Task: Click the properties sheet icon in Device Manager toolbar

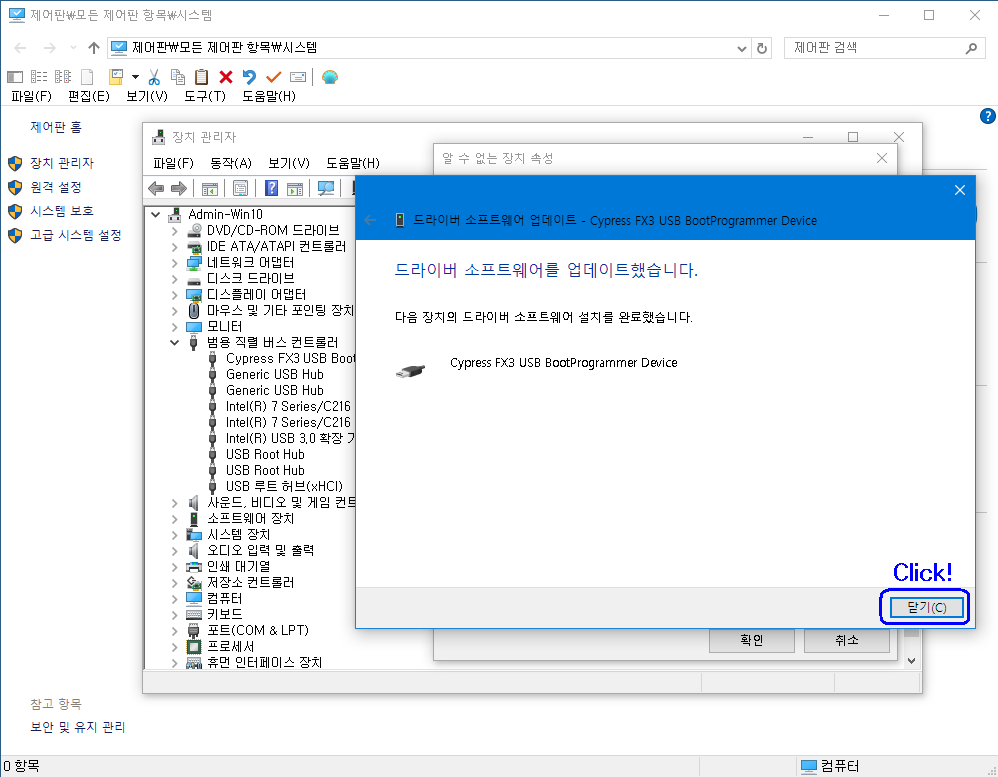Action: click(x=241, y=188)
